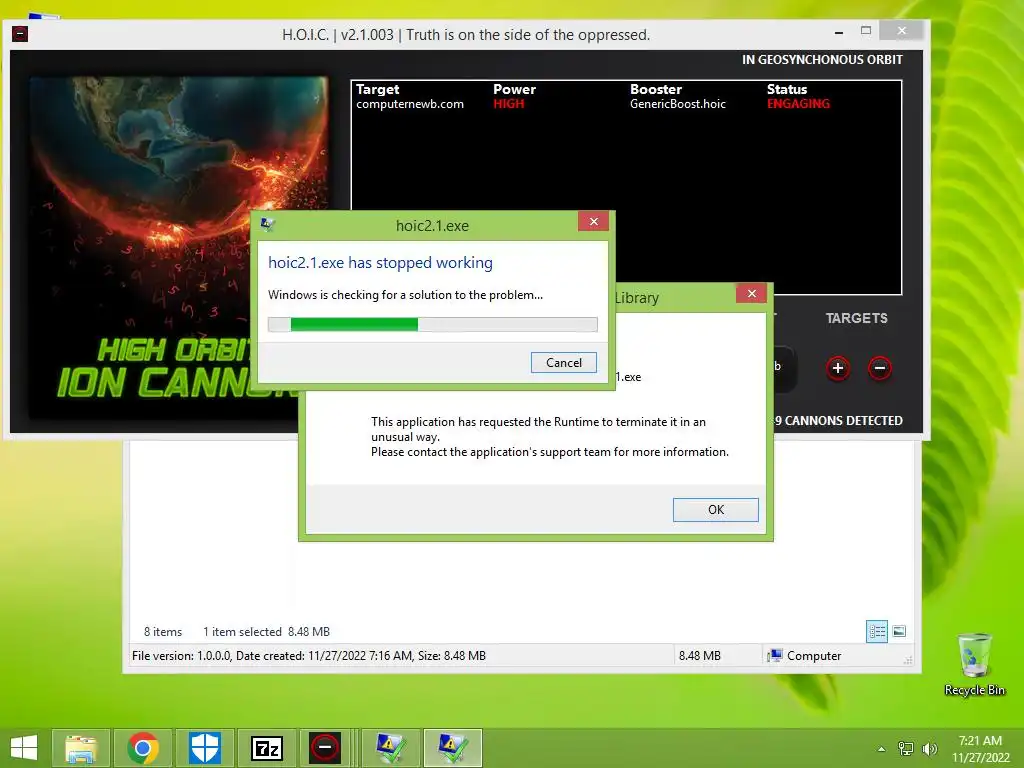This screenshot has height=768, width=1024.
Task: Click the red plus add target button
Action: [838, 368]
